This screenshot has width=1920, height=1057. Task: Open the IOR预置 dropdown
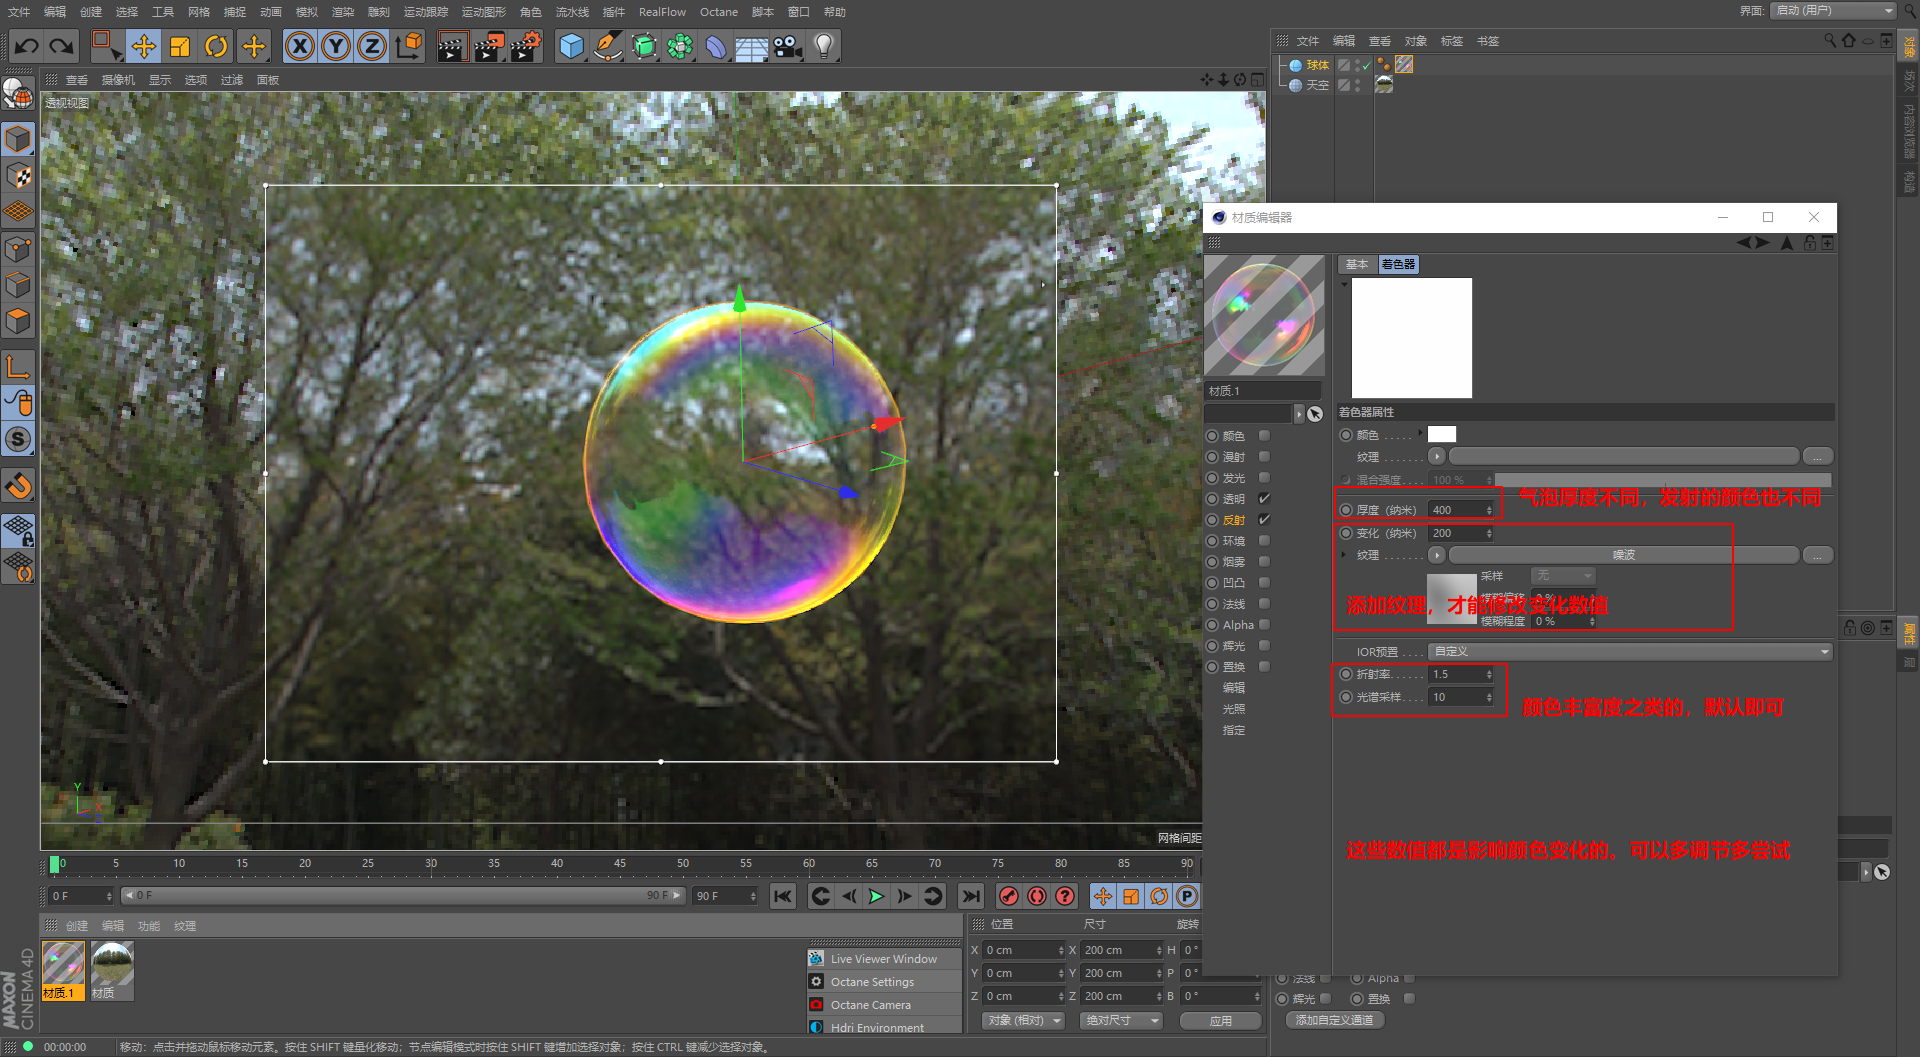pyautogui.click(x=1630, y=651)
